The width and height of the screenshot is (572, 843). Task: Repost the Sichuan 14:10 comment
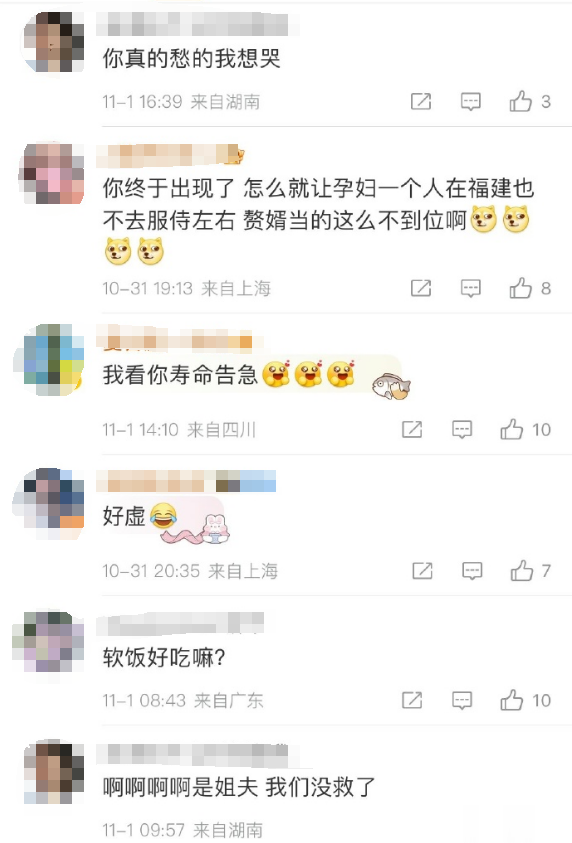pyautogui.click(x=412, y=429)
